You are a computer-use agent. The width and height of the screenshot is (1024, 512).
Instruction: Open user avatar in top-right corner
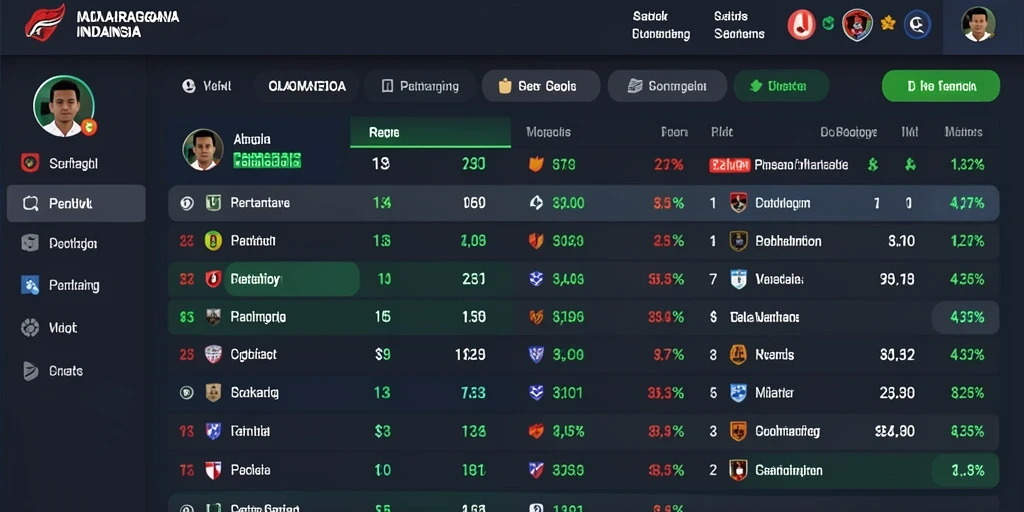(x=978, y=25)
